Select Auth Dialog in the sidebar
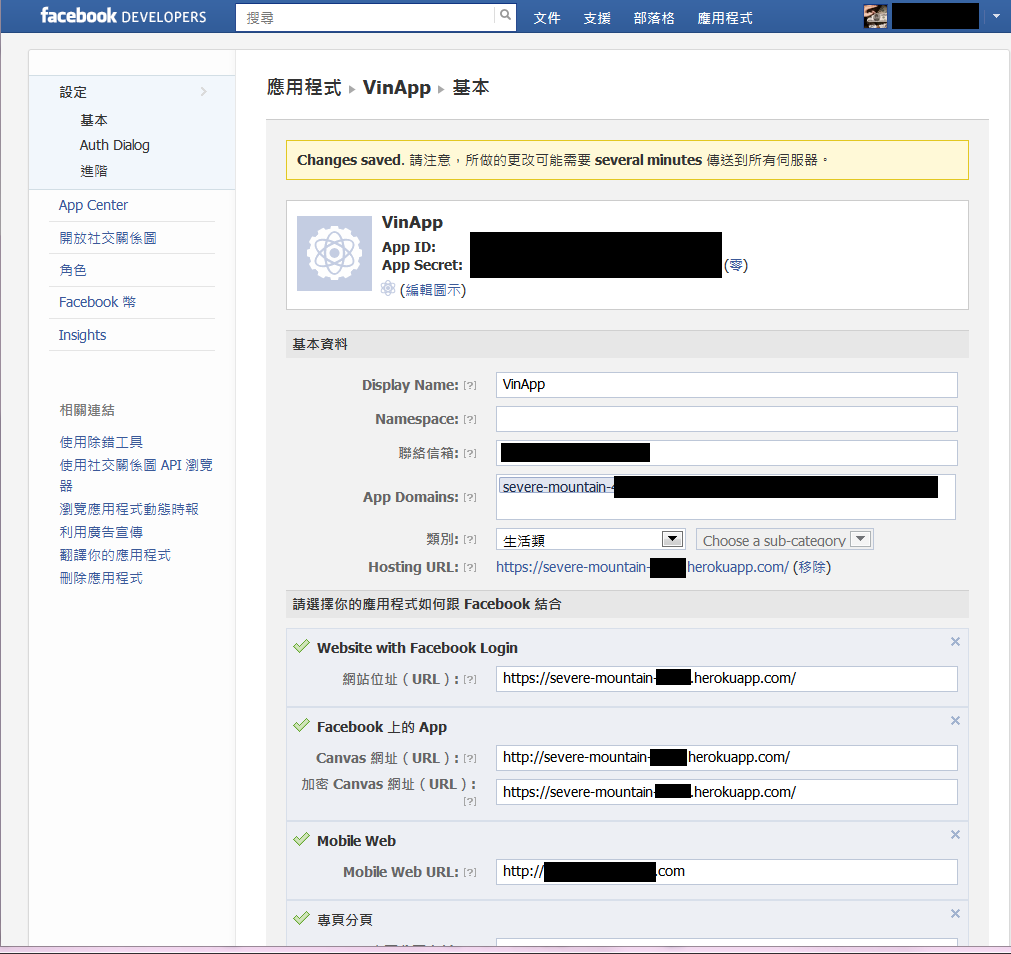The height and width of the screenshot is (954, 1011). click(x=115, y=146)
